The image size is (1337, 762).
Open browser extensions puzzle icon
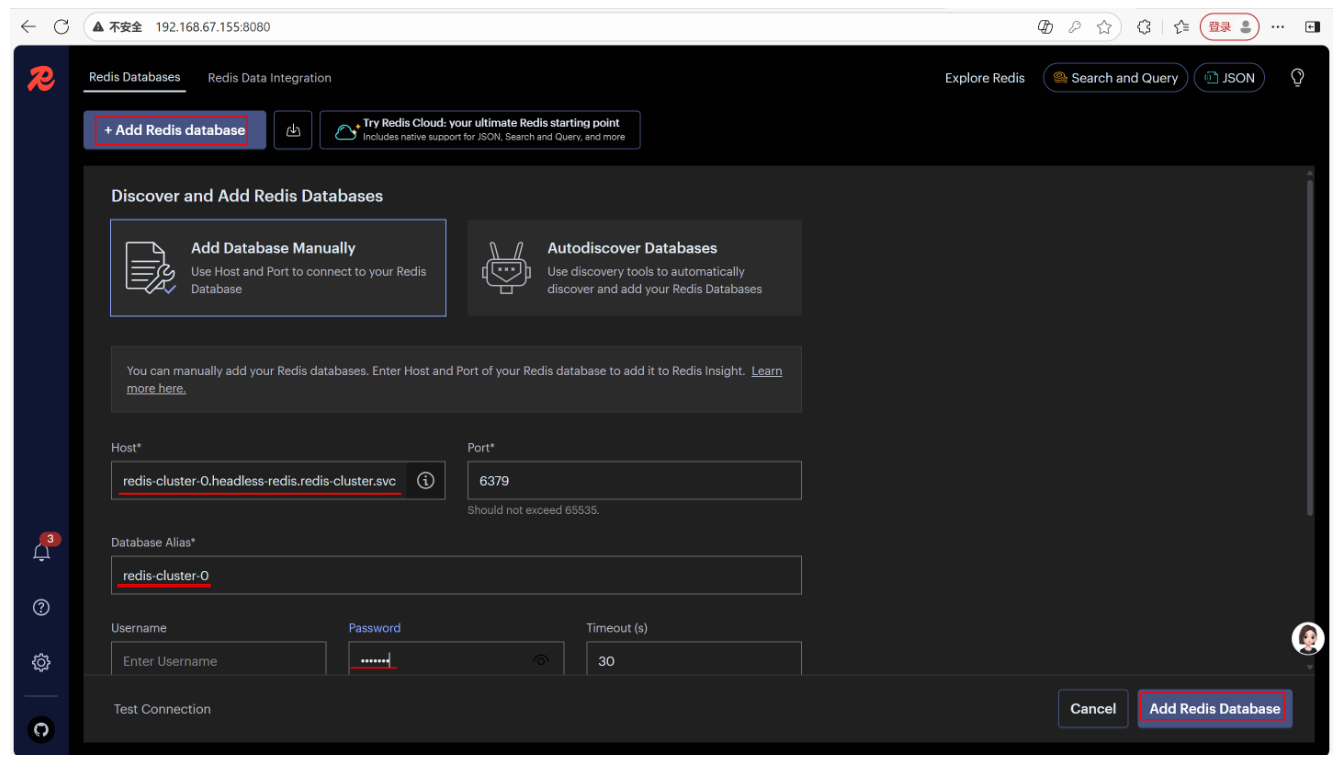tap(1144, 27)
